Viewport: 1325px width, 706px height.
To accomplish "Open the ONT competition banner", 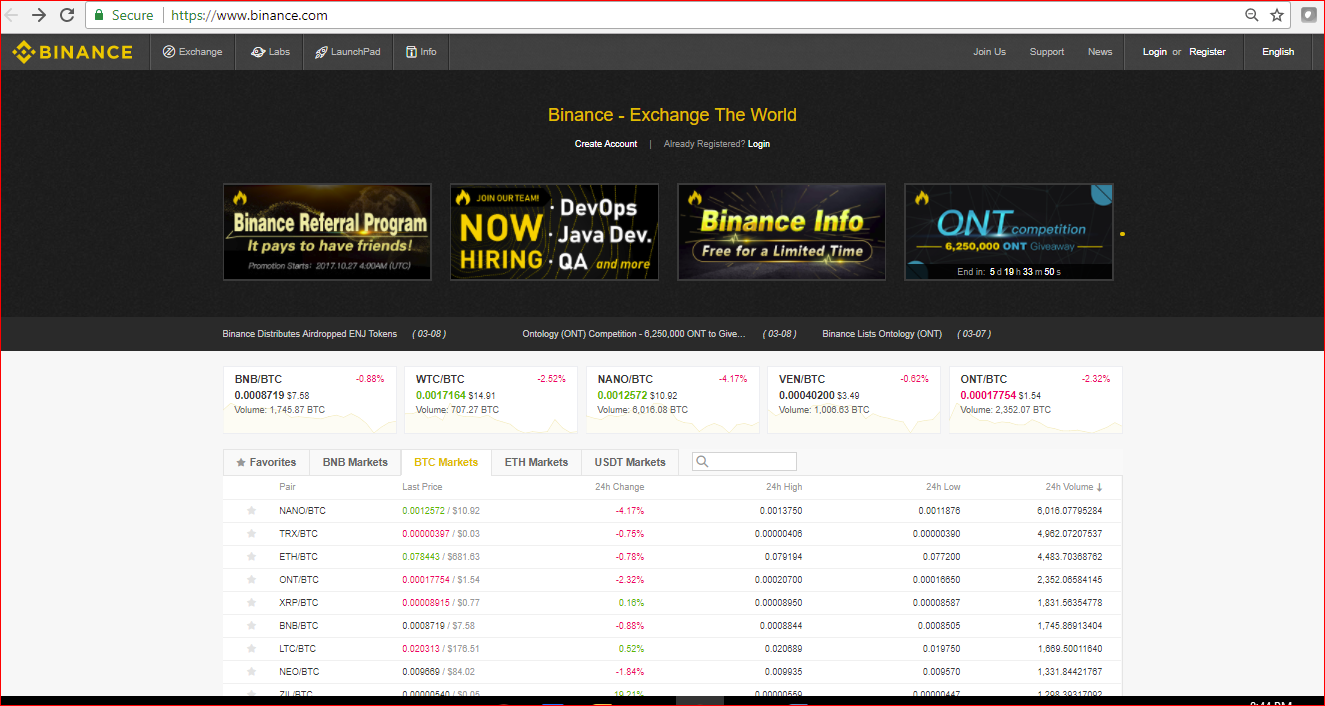I will 1009,232.
